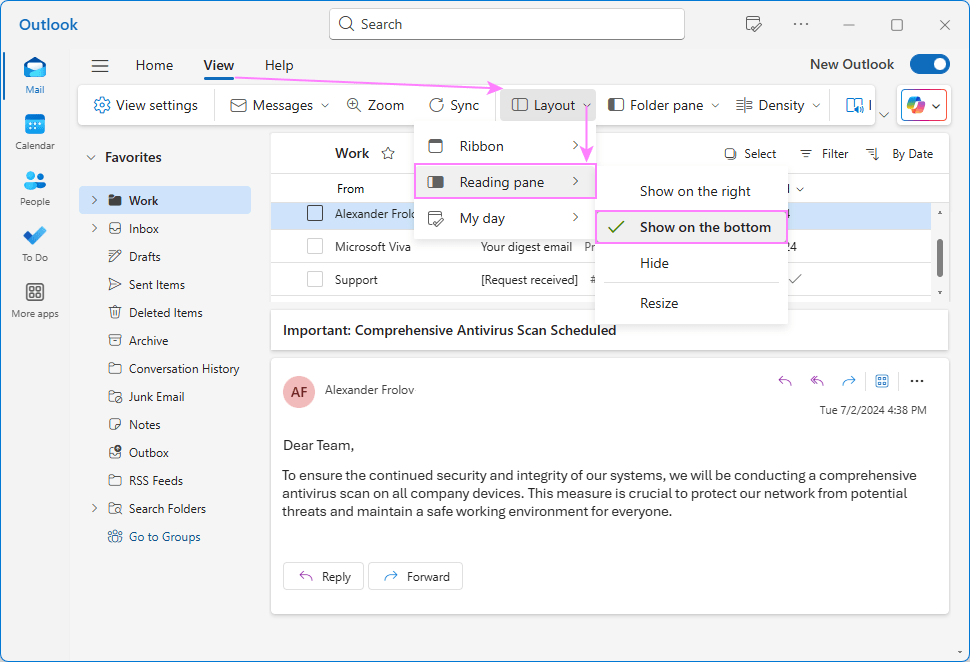This screenshot has width=970, height=662.
Task: Click in the Search box
Action: coord(507,24)
